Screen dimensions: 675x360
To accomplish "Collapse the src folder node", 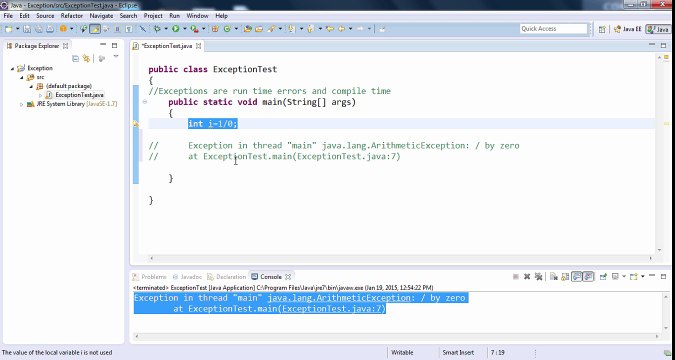I will 22,78.
